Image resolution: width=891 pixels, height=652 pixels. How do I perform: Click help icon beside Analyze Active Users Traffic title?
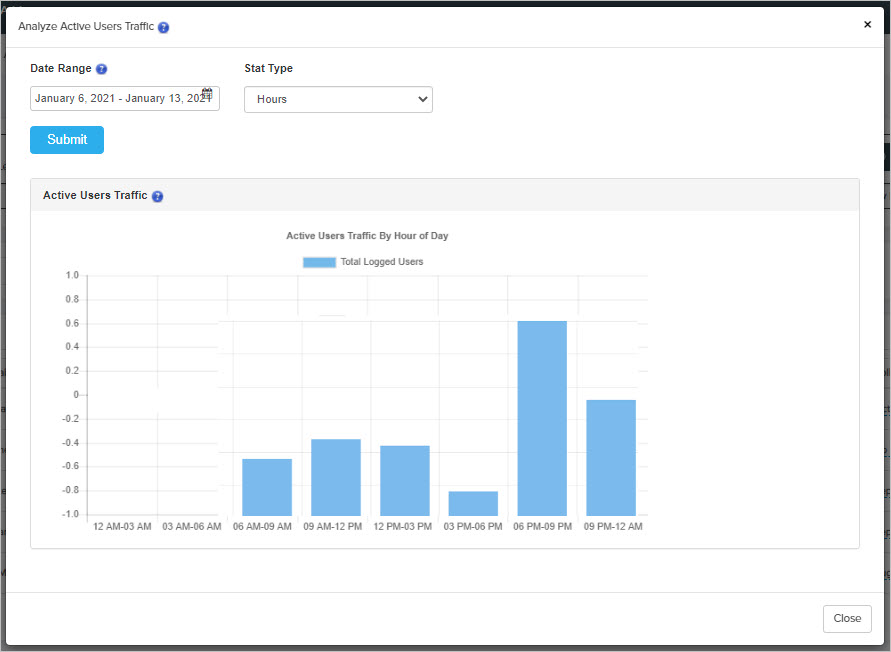pos(164,27)
